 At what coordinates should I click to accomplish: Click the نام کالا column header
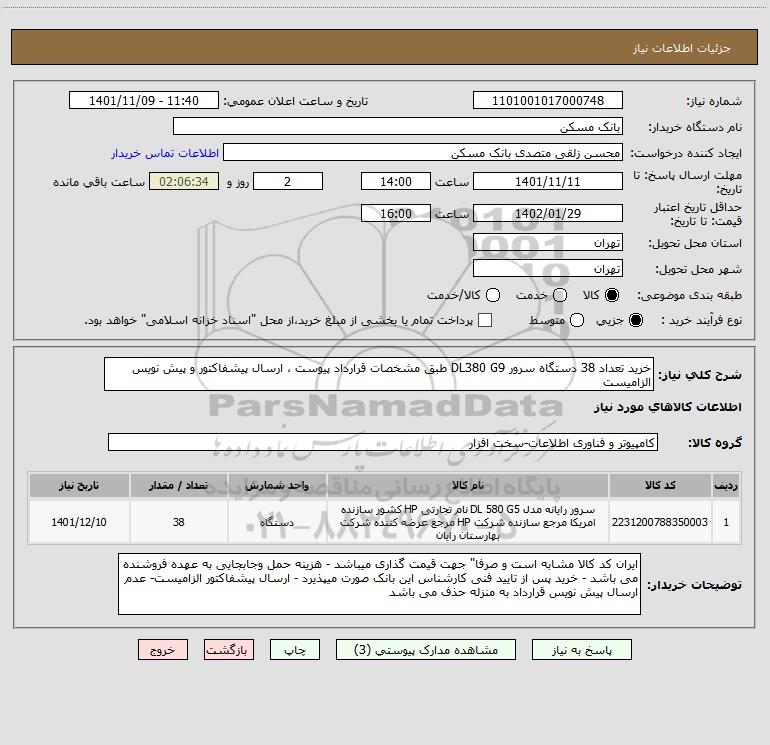pos(468,485)
